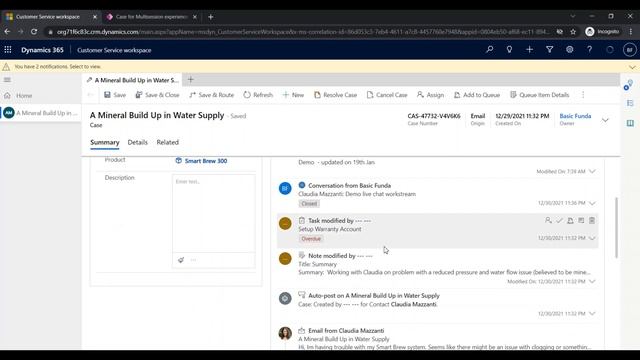Click Save in the command bar
Image resolution: width=640 pixels, height=360 pixels.
[115, 95]
